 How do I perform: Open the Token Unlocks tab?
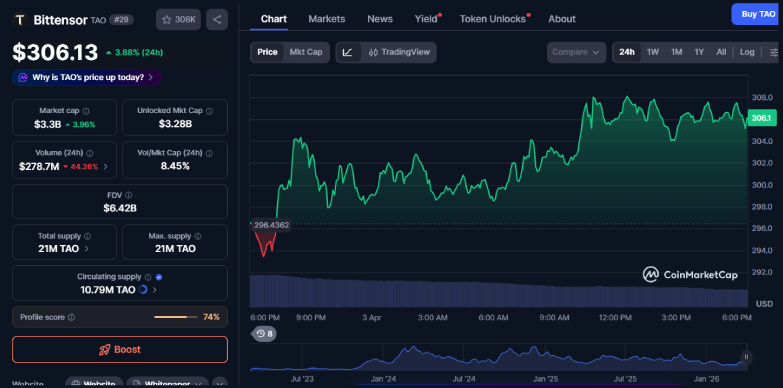pos(493,19)
